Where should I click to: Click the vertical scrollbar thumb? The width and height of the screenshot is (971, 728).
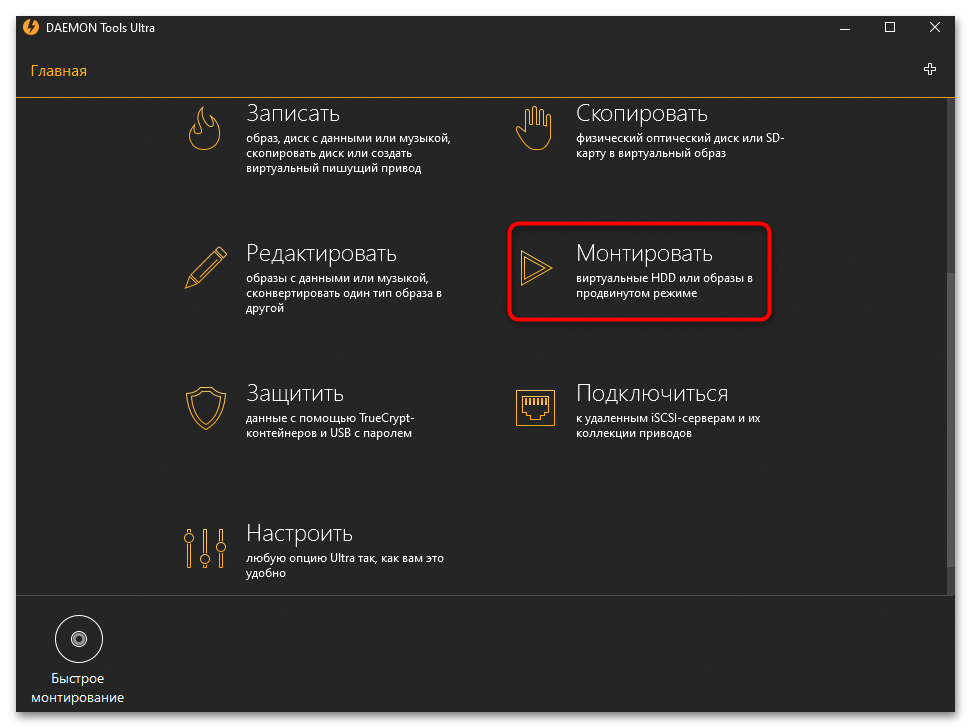click(951, 420)
